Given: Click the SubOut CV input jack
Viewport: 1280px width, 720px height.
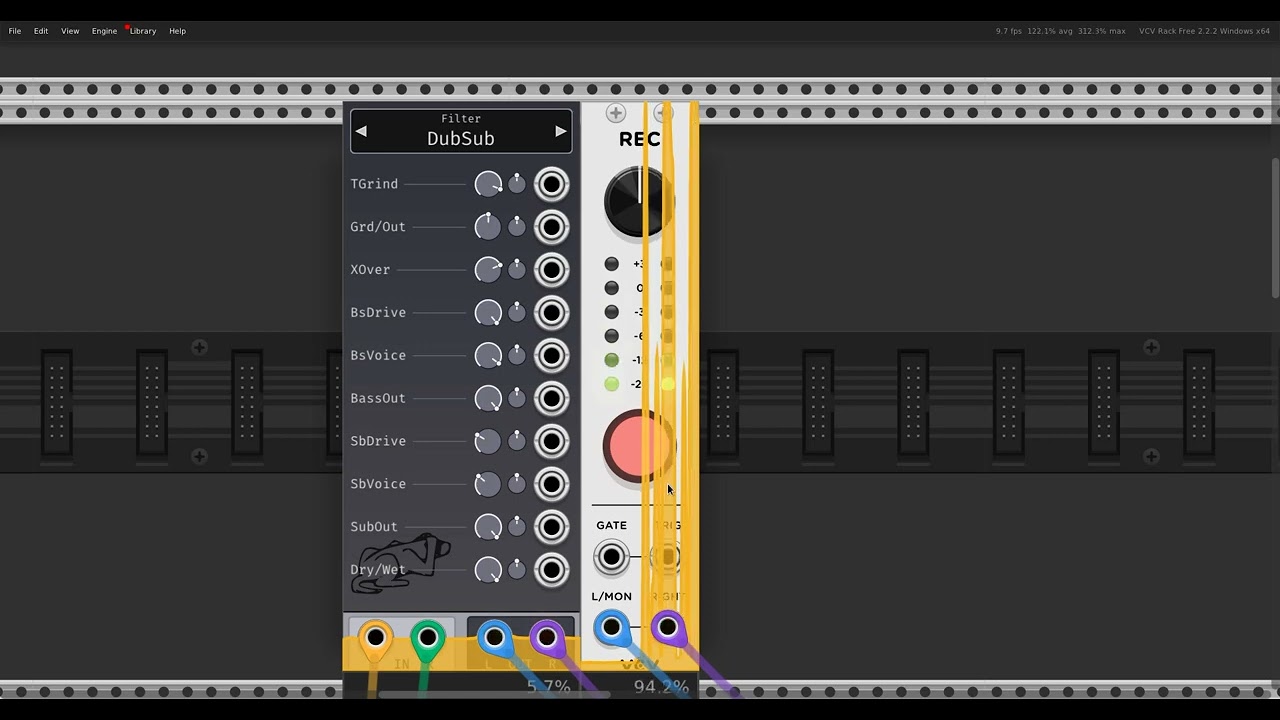Looking at the screenshot, I should [x=551, y=527].
